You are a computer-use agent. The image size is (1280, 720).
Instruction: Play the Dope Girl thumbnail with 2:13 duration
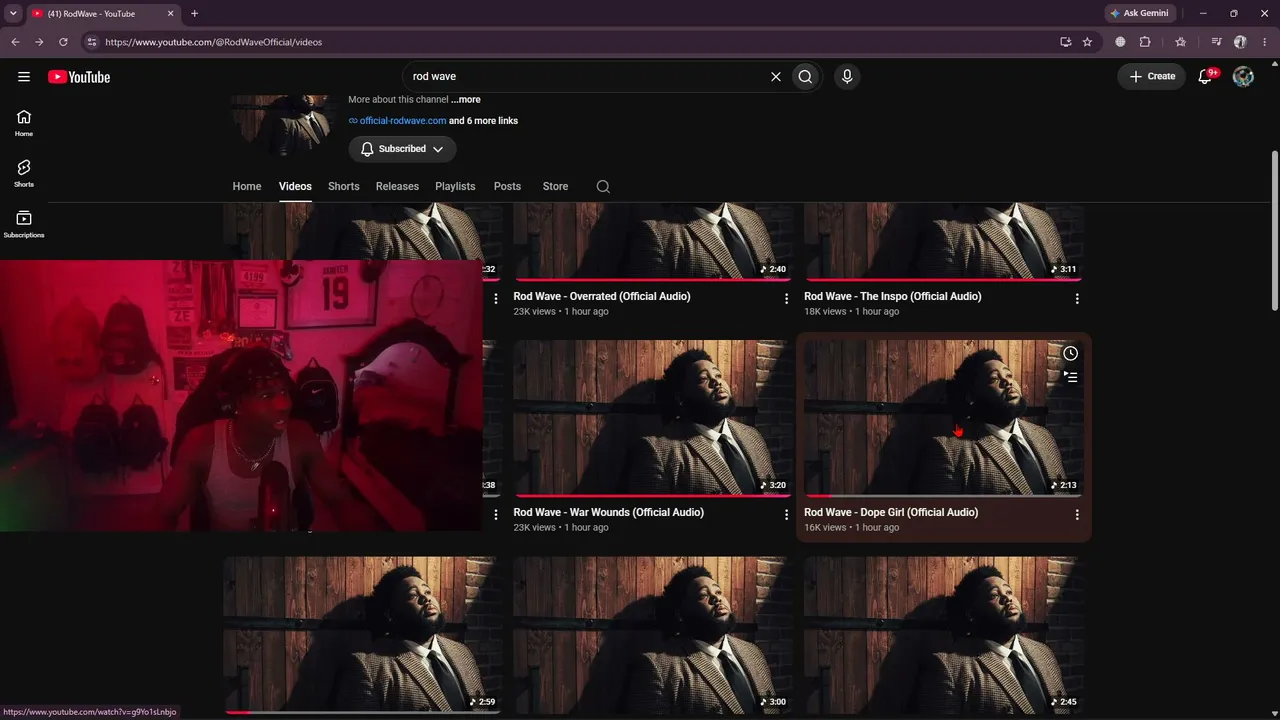tap(943, 418)
